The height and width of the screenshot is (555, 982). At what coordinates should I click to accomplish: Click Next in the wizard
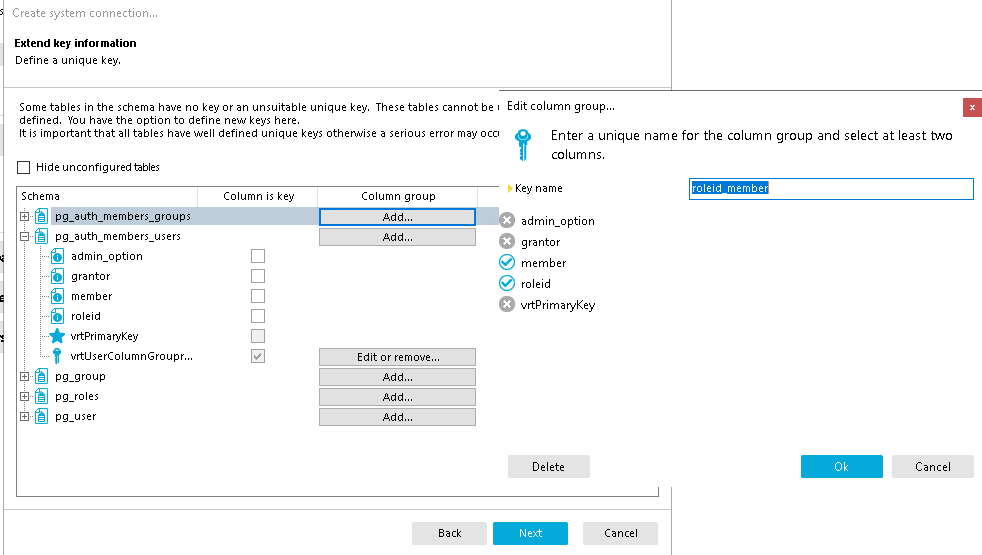click(x=530, y=533)
